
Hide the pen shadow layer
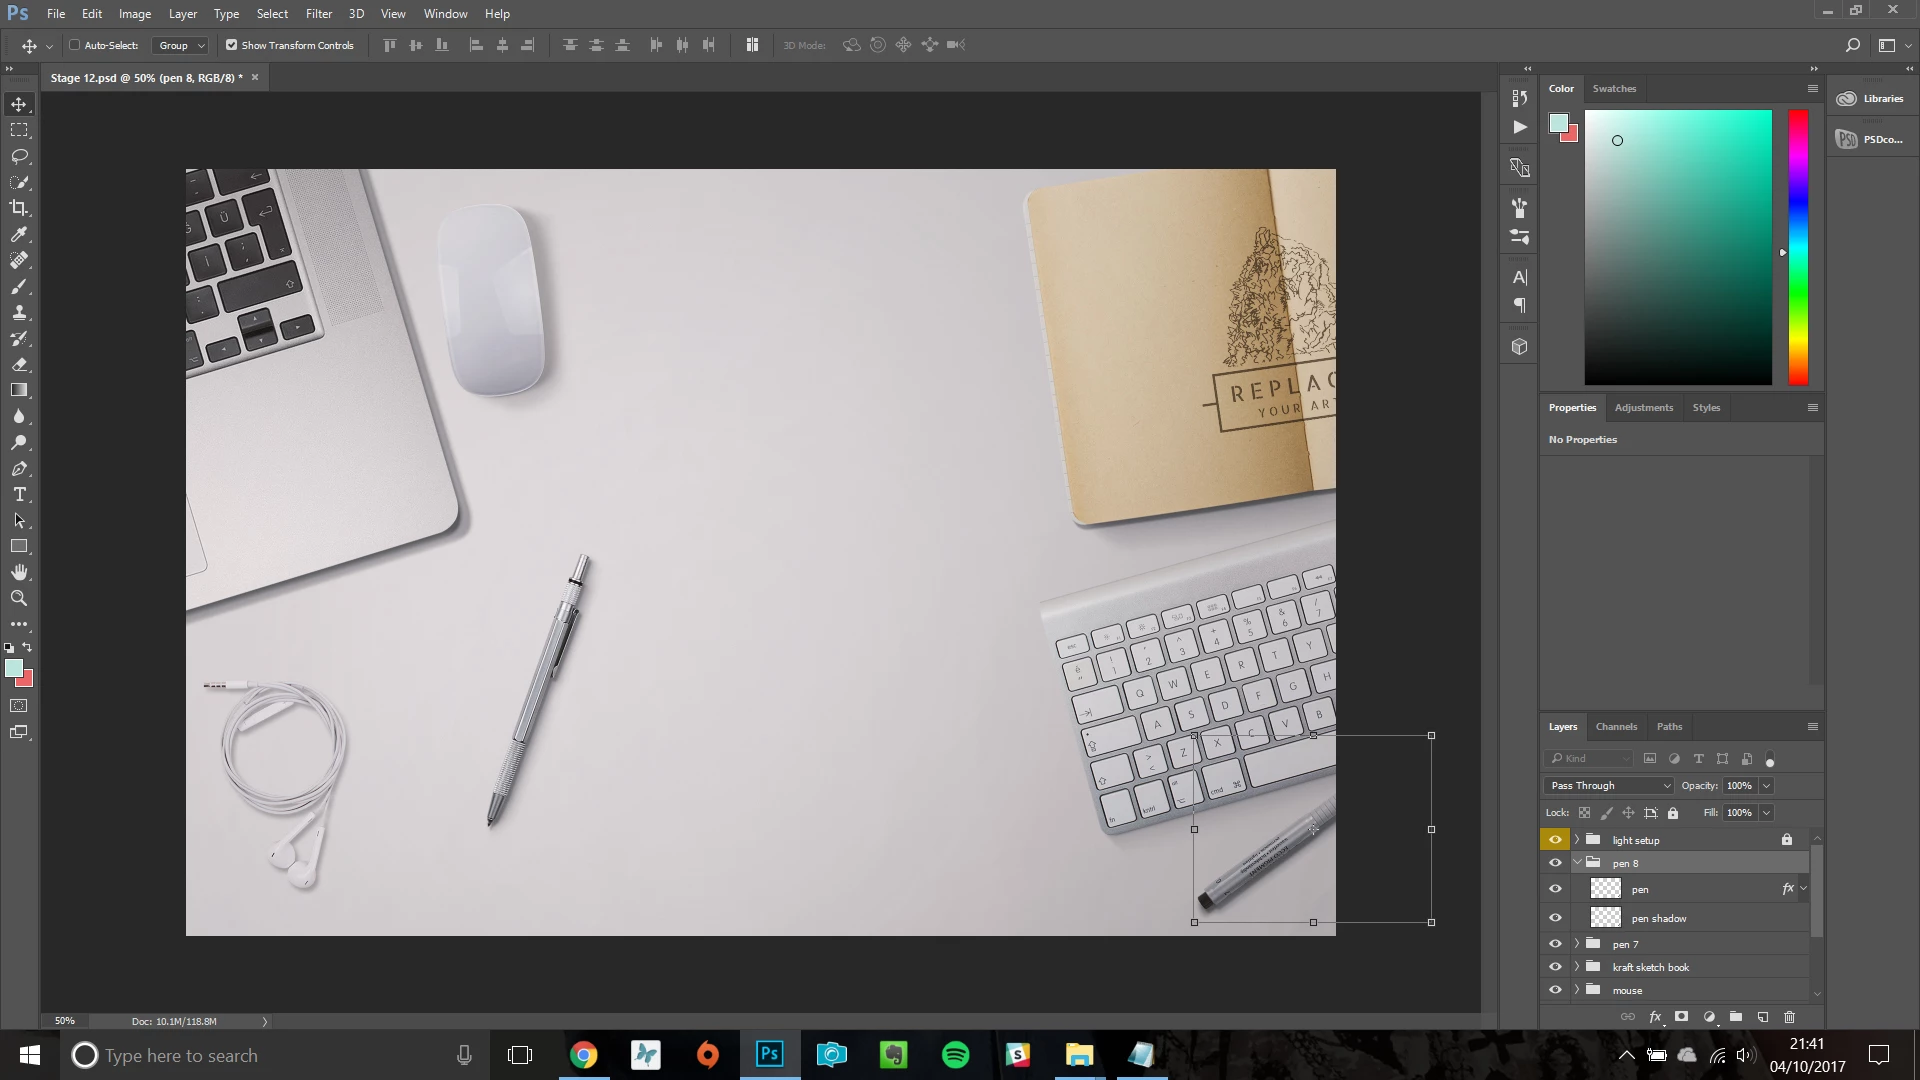click(1555, 918)
